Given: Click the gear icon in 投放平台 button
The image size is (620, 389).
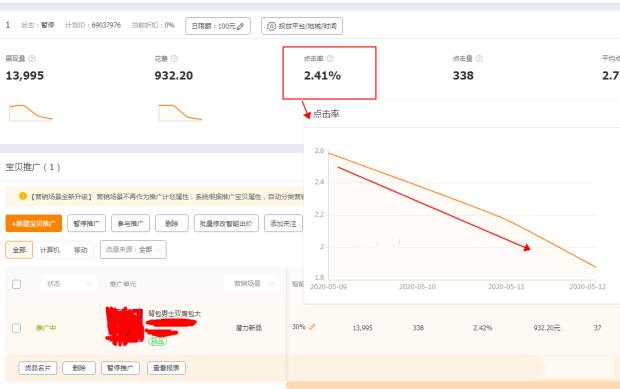Looking at the screenshot, I should pos(271,26).
